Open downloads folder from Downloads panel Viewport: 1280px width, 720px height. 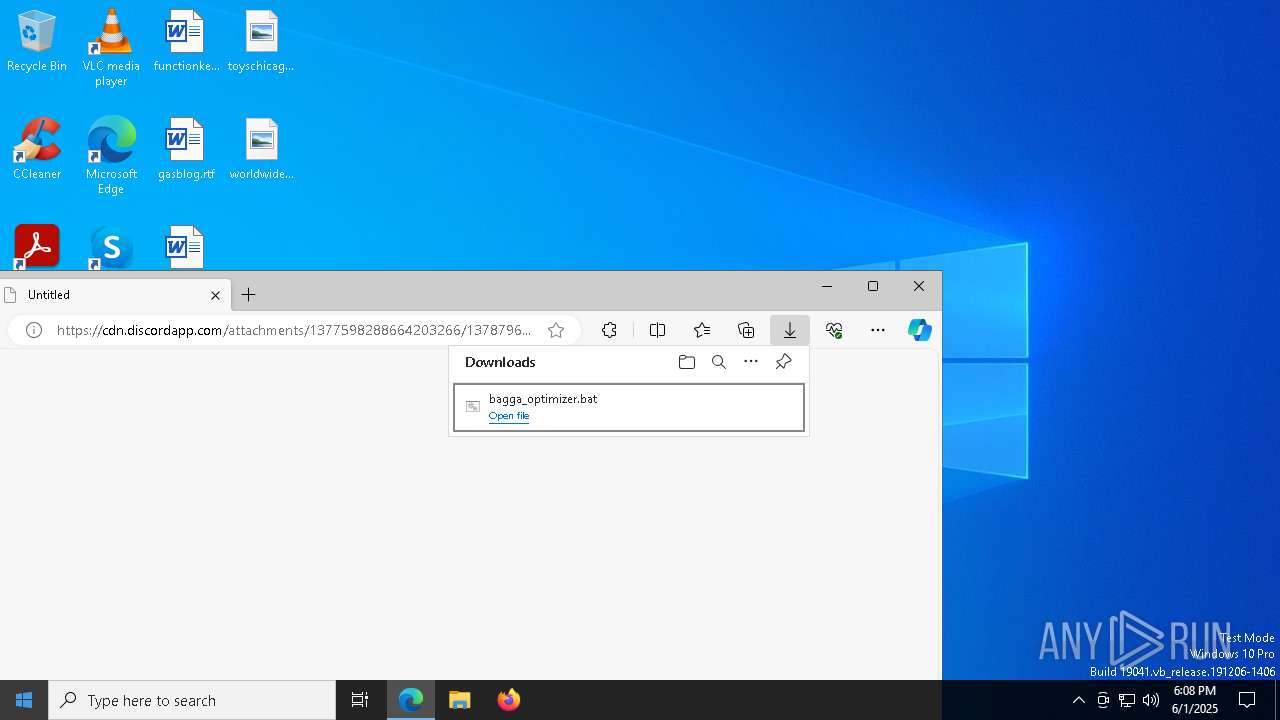pyautogui.click(x=687, y=362)
